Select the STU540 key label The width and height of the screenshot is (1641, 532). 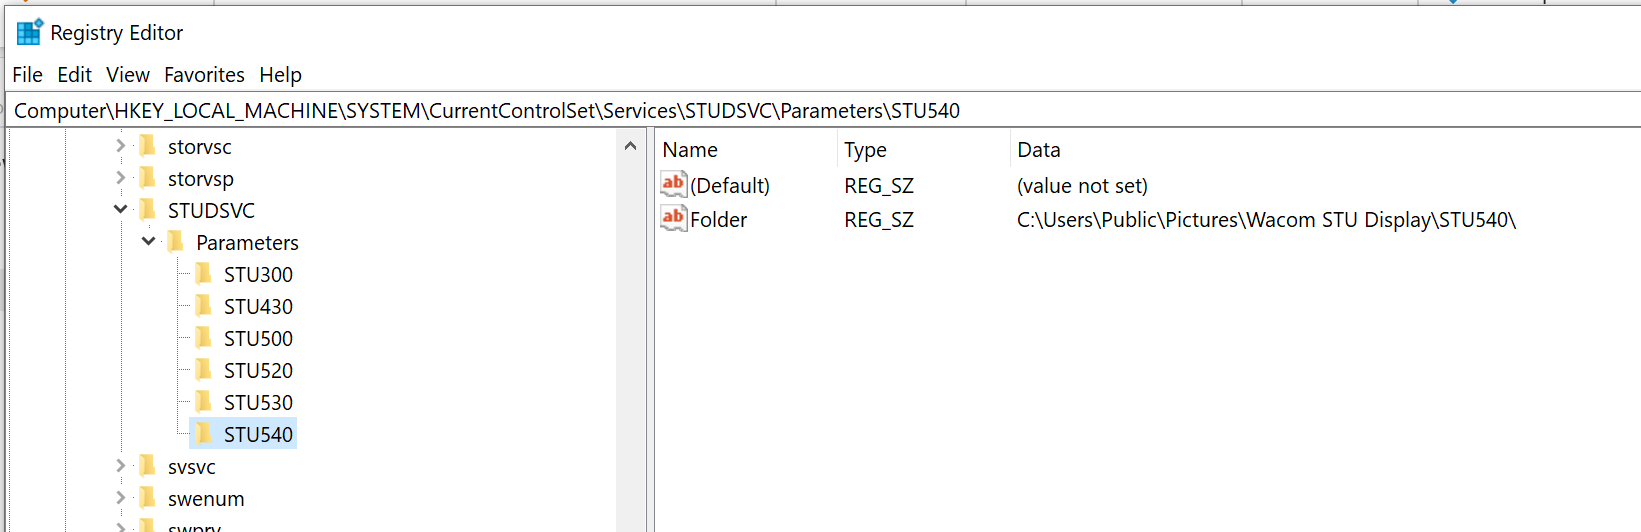pyautogui.click(x=258, y=435)
